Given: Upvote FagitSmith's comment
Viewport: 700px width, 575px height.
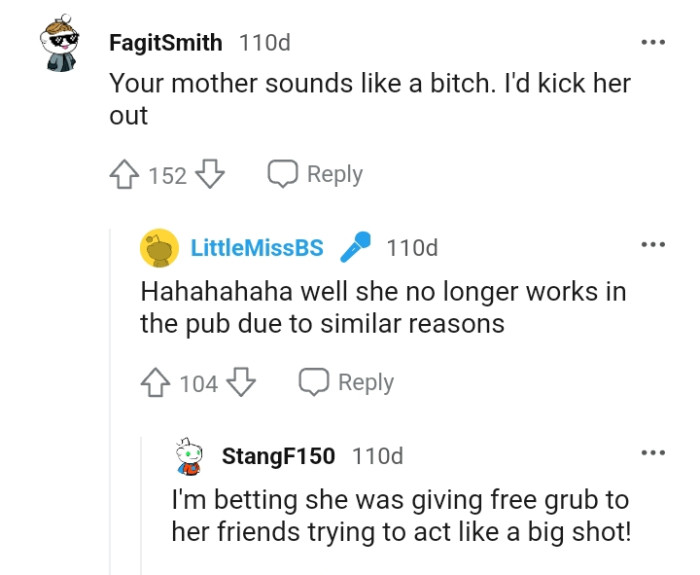Looking at the screenshot, I should coord(124,175).
